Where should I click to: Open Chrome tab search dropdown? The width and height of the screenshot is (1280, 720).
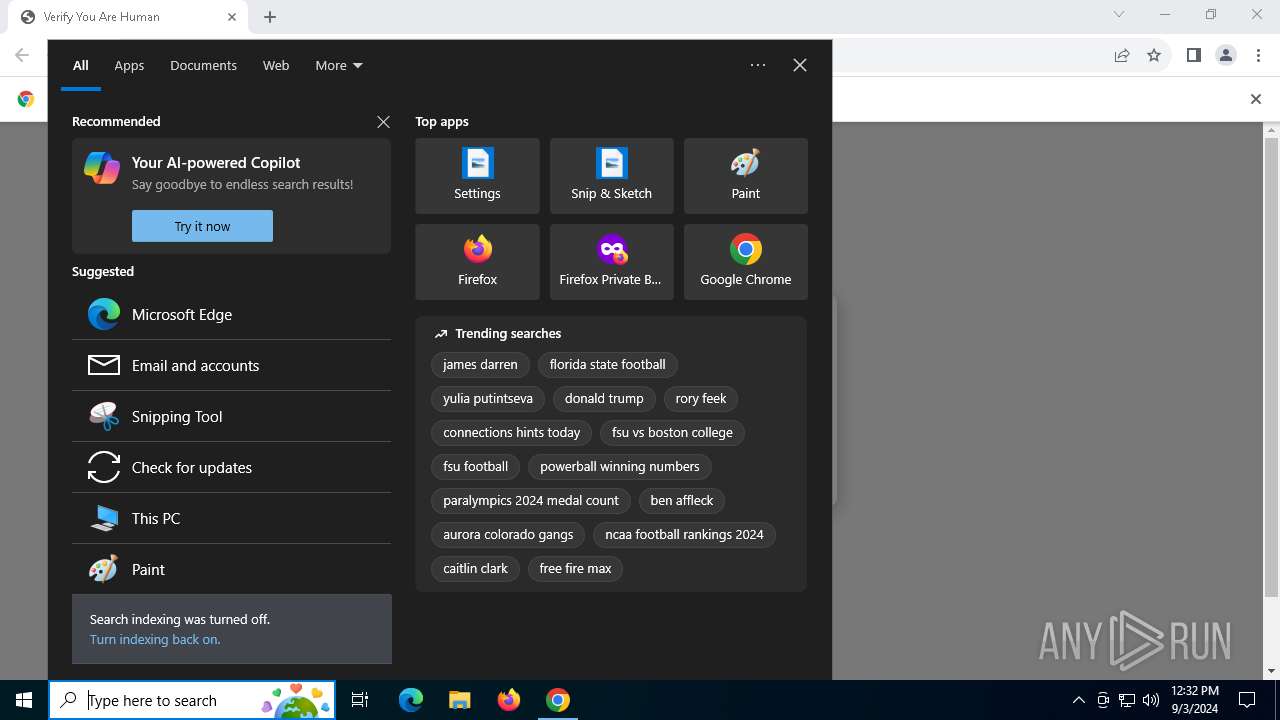click(x=1119, y=15)
